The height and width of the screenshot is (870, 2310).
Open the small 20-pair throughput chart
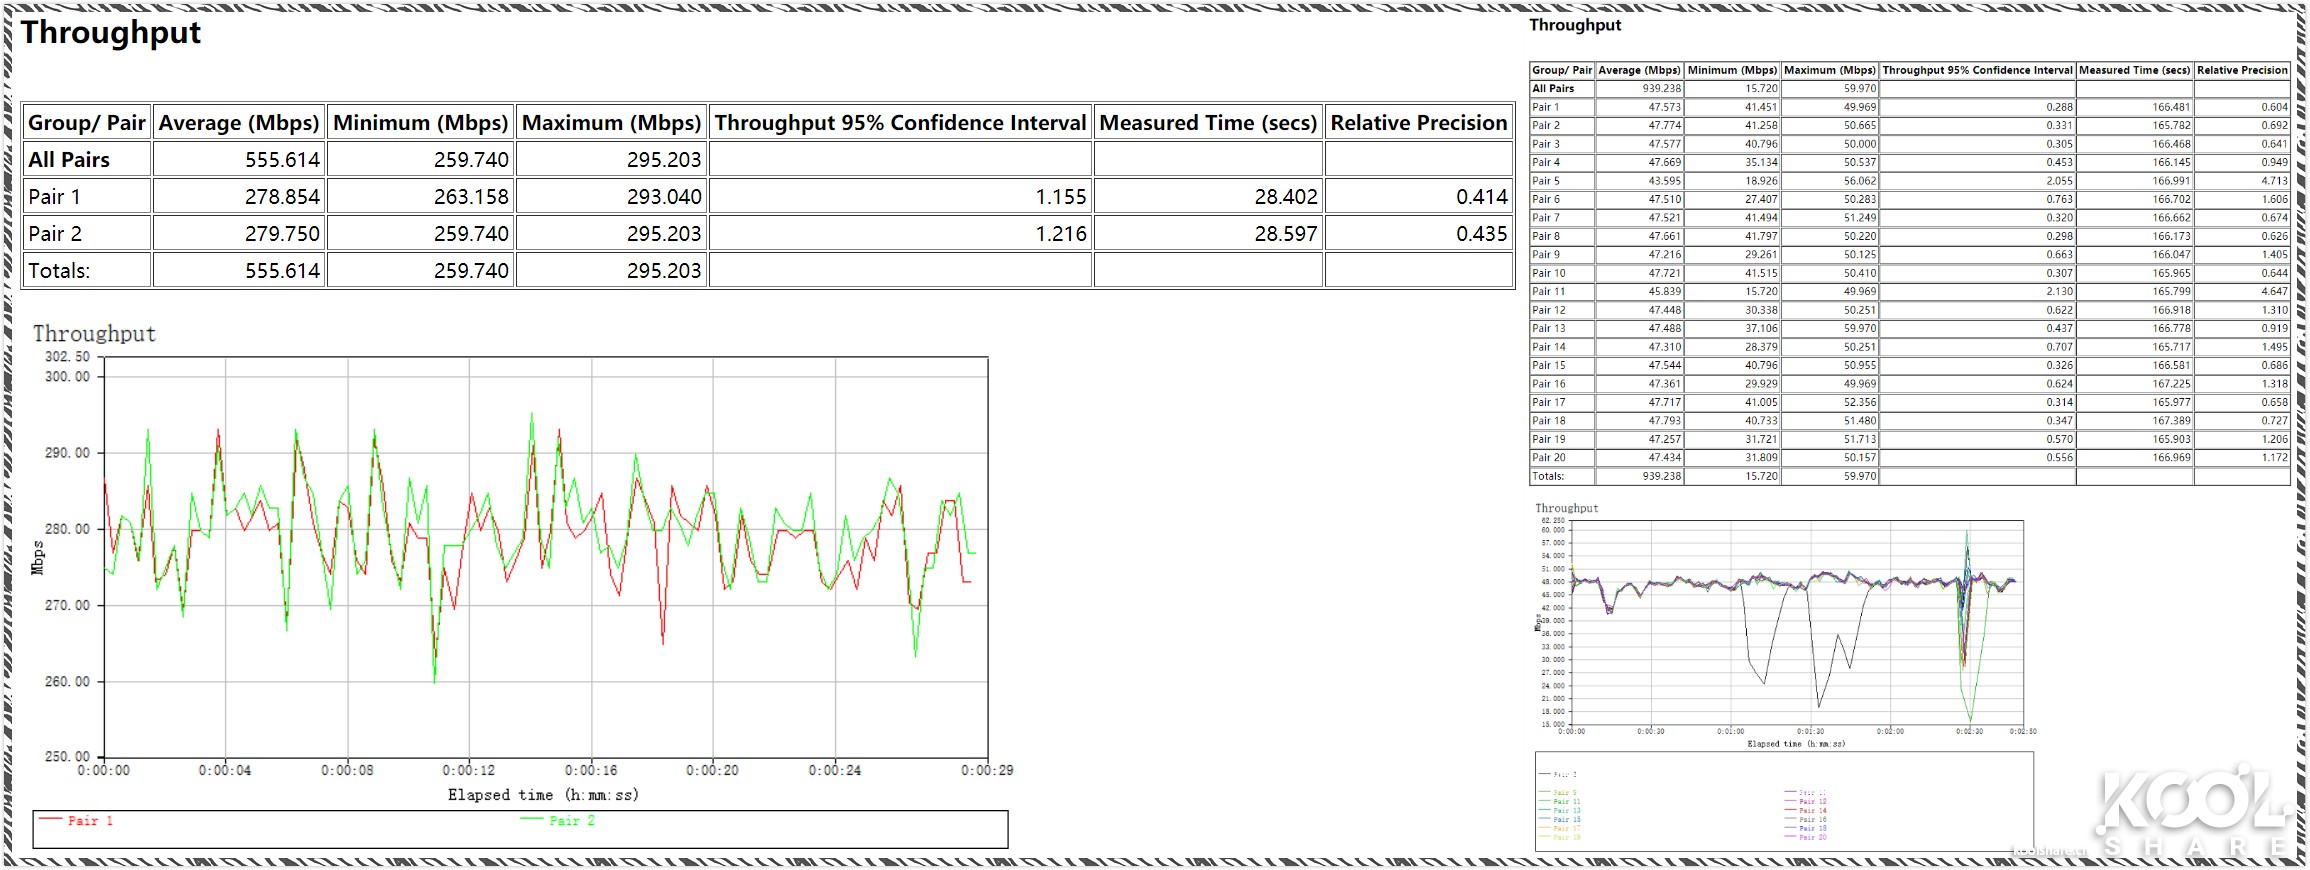point(1795,625)
